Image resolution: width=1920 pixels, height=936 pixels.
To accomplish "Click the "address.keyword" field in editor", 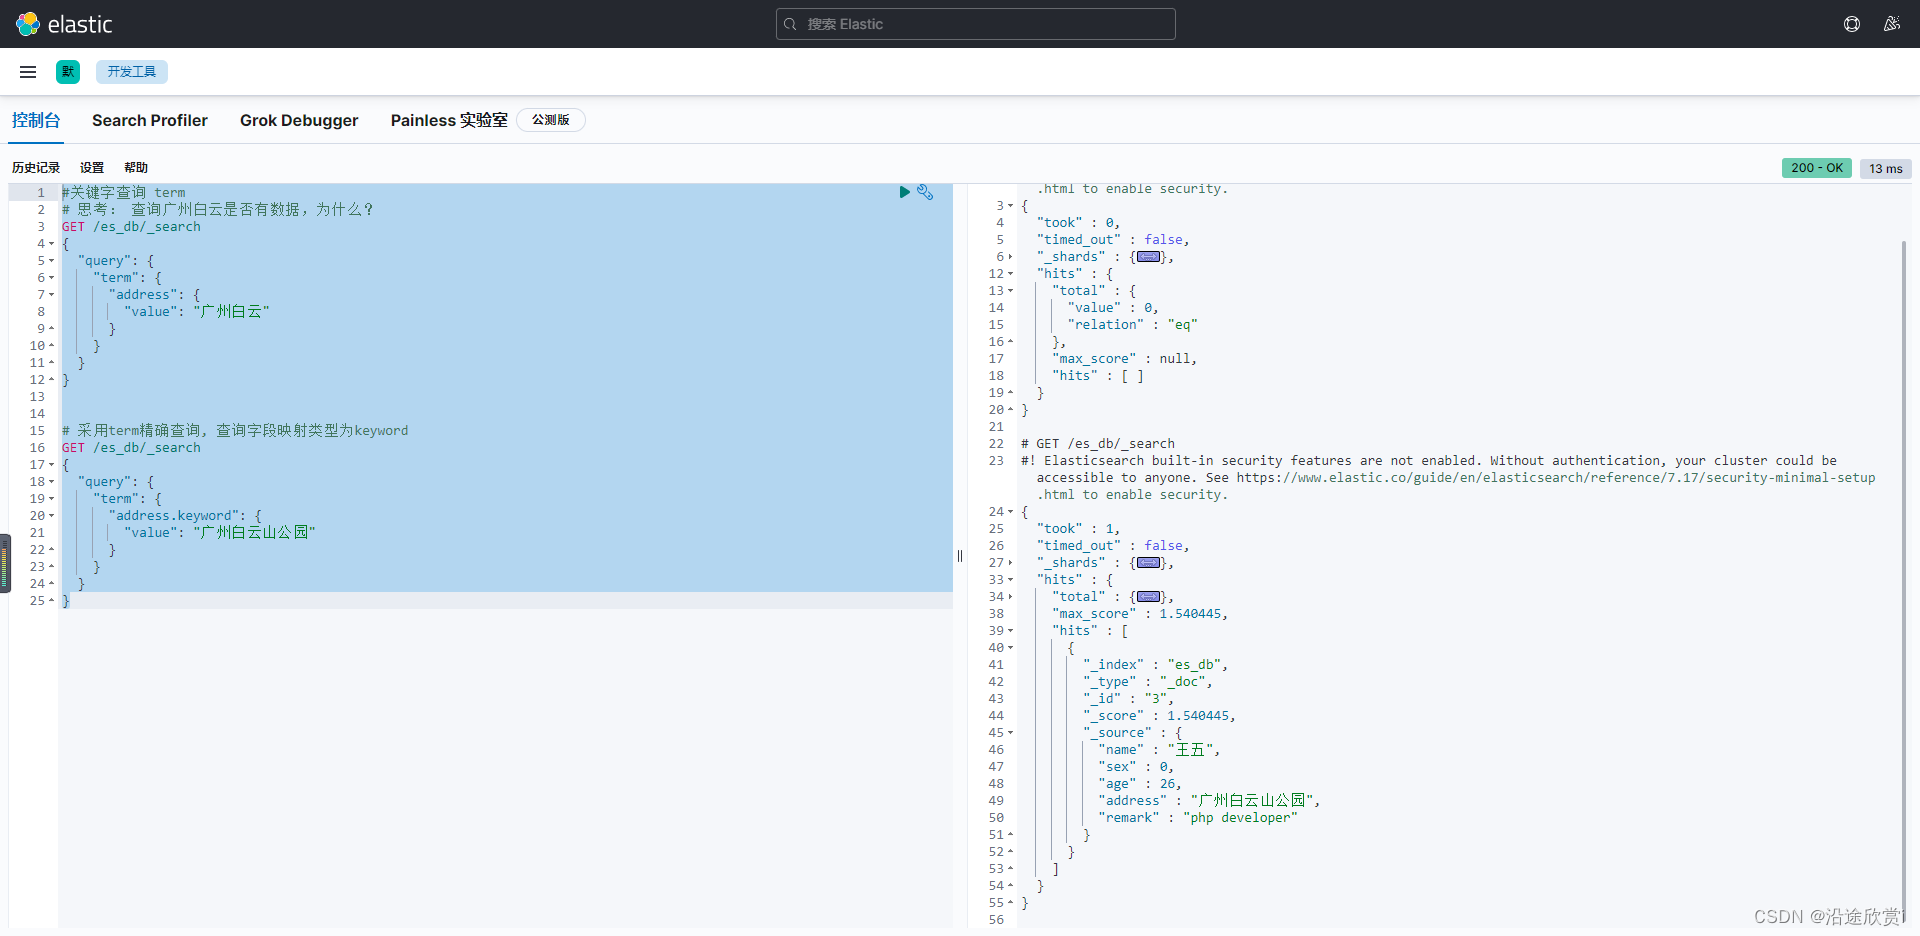I will tap(174, 516).
